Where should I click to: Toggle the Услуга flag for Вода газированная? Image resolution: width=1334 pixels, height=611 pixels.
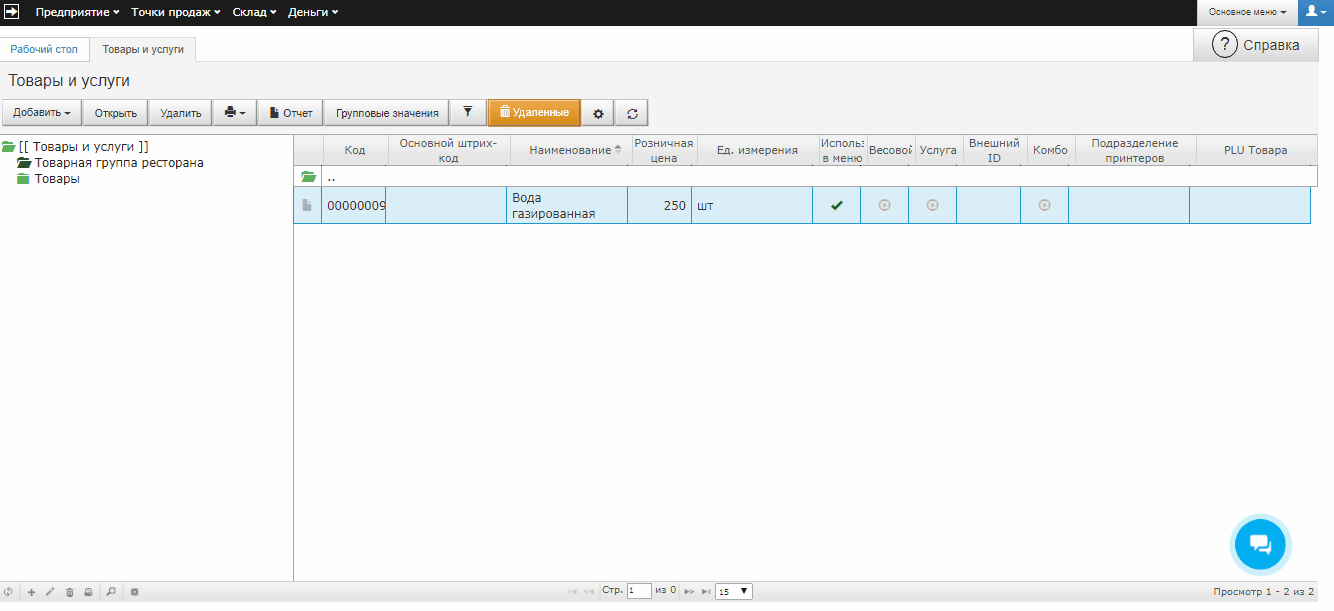tap(932, 205)
